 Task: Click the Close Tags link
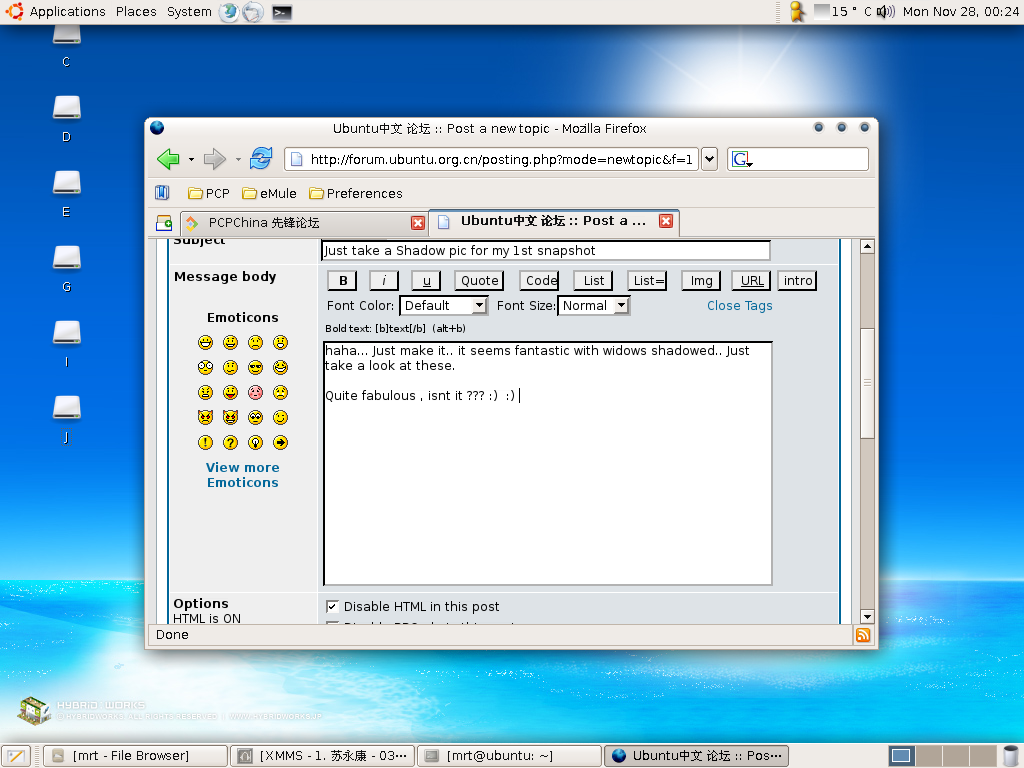coord(739,306)
